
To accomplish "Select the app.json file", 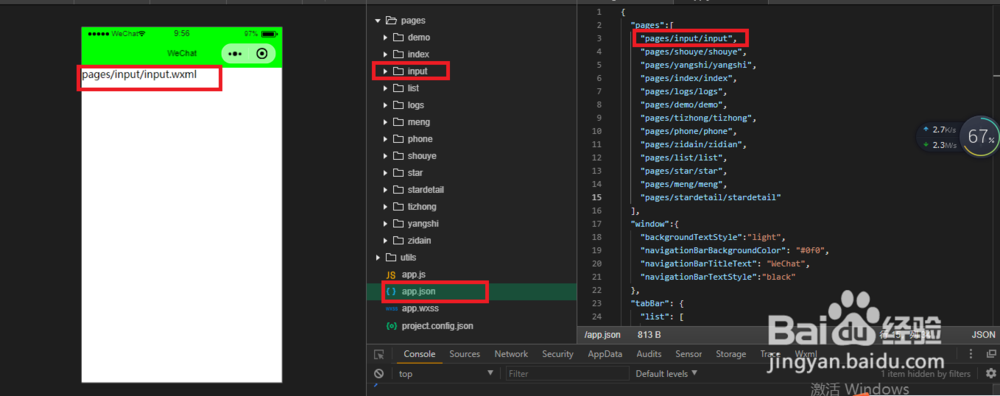I will [418, 291].
